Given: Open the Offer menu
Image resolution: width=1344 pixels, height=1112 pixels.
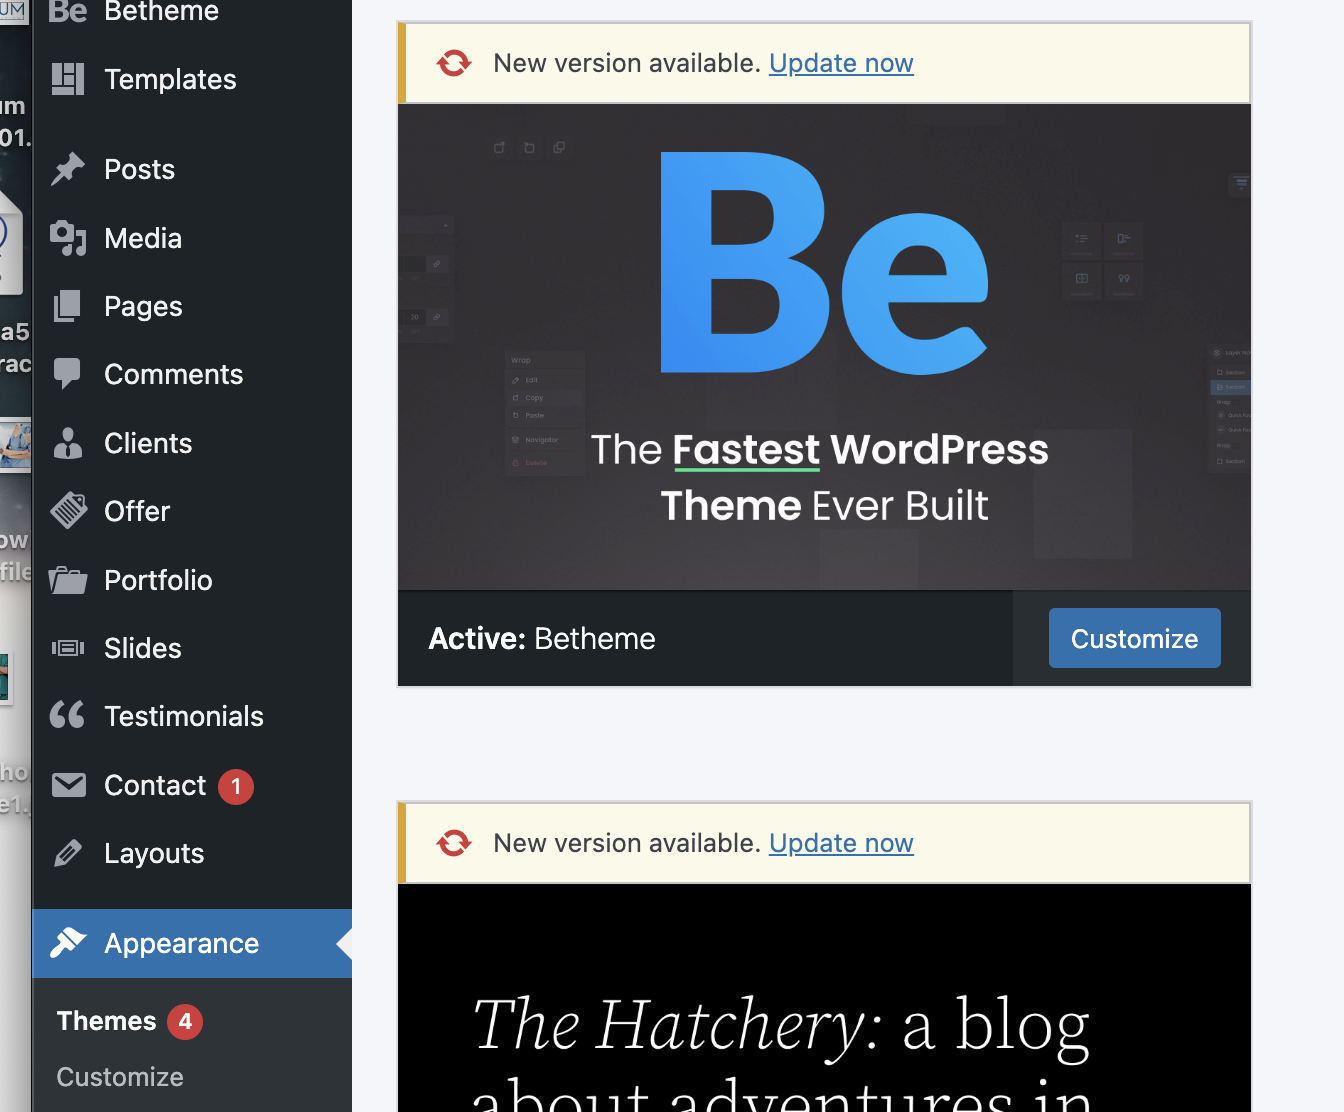Looking at the screenshot, I should pos(192,511).
